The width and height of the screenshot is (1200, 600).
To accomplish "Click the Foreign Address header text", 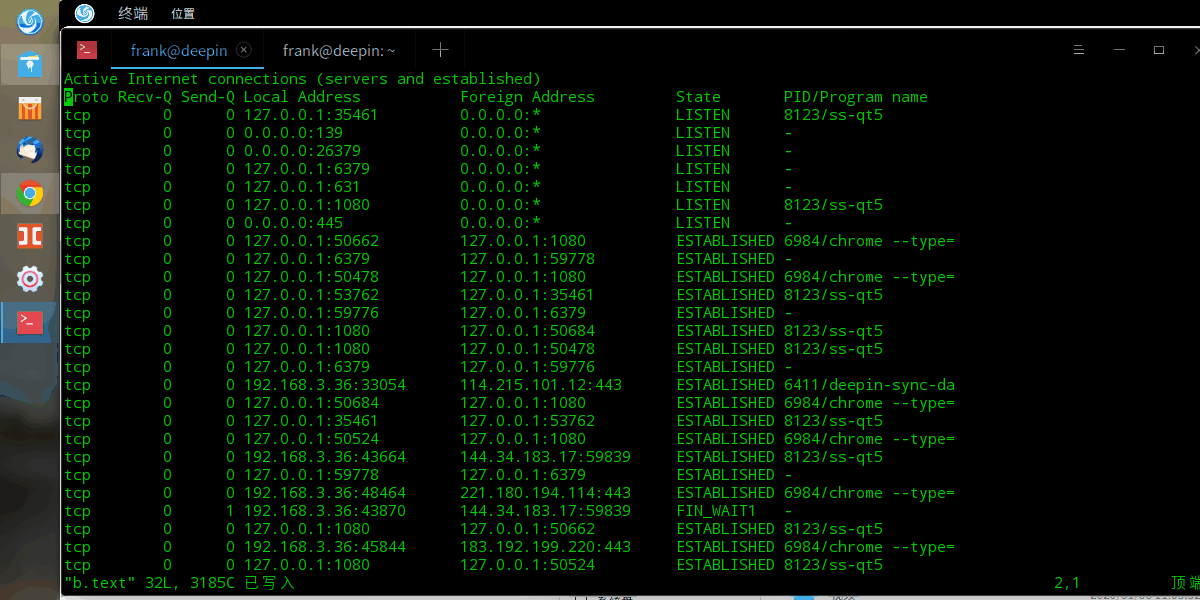I will pyautogui.click(x=527, y=97).
